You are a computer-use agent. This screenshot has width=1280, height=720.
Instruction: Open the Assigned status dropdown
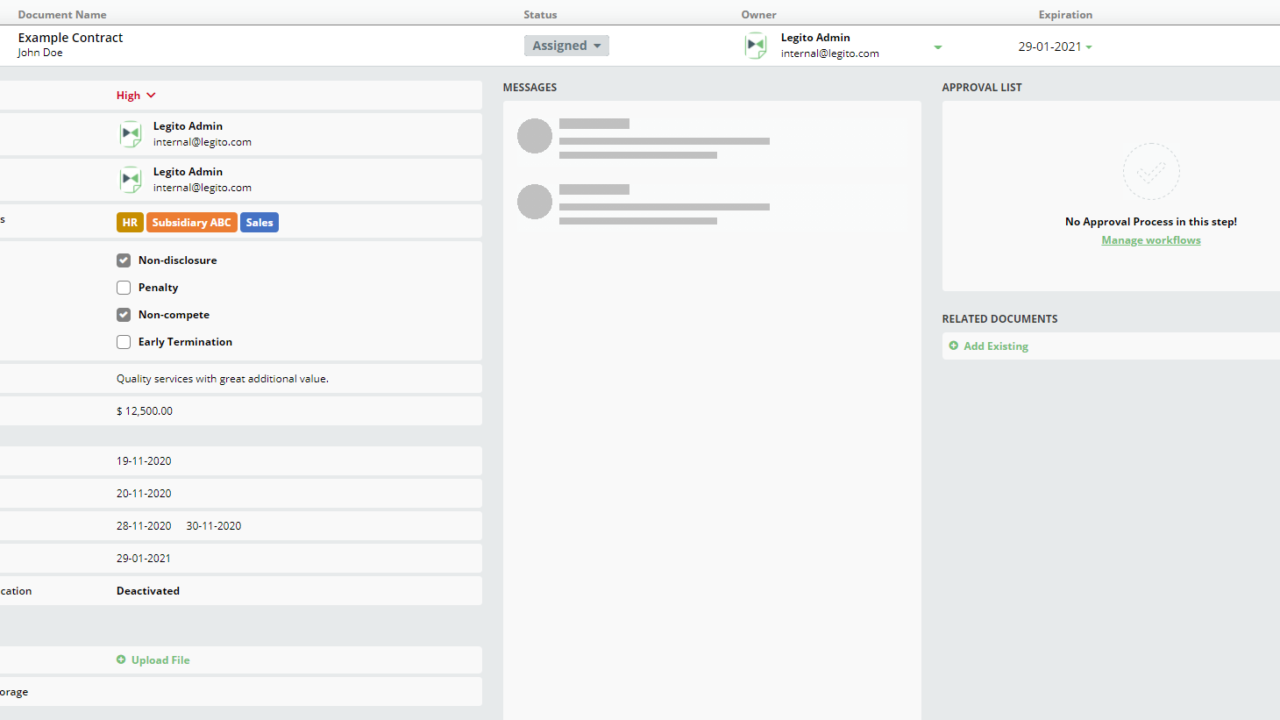tap(566, 46)
